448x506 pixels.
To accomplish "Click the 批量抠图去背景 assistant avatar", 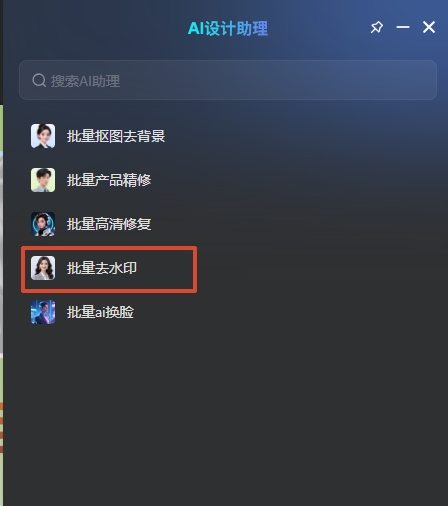I will click(43, 136).
